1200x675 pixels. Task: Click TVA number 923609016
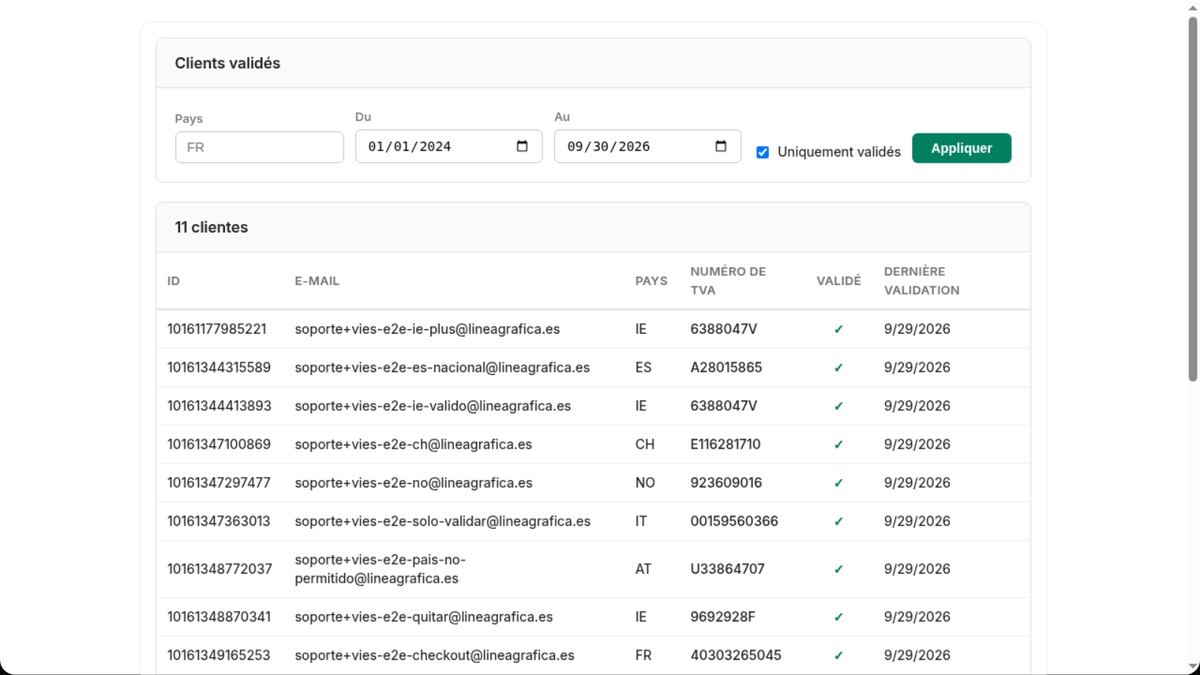(726, 483)
